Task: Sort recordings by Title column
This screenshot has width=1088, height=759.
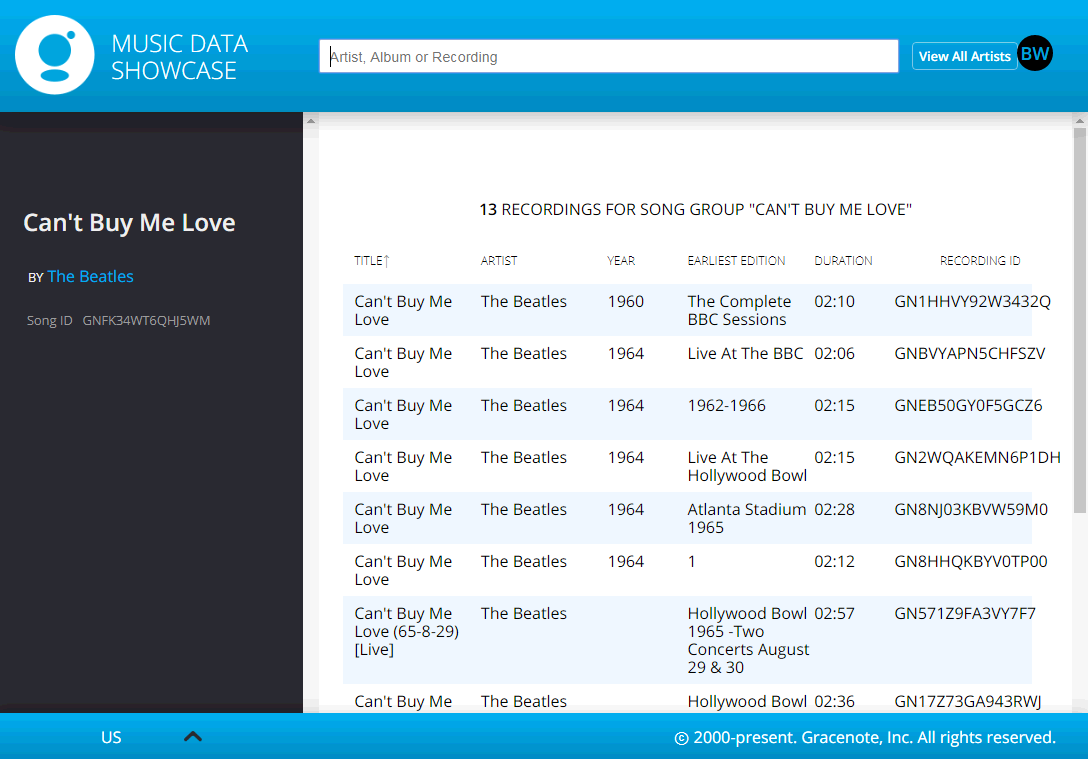Action: click(x=371, y=261)
